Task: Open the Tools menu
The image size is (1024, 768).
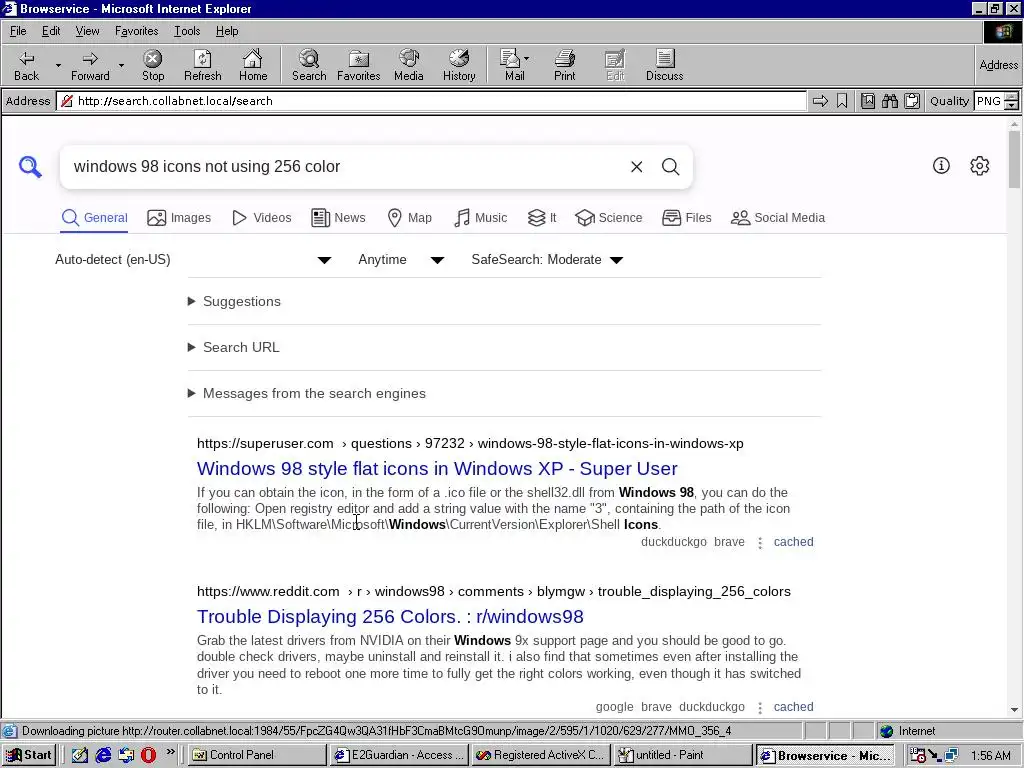Action: (187, 31)
